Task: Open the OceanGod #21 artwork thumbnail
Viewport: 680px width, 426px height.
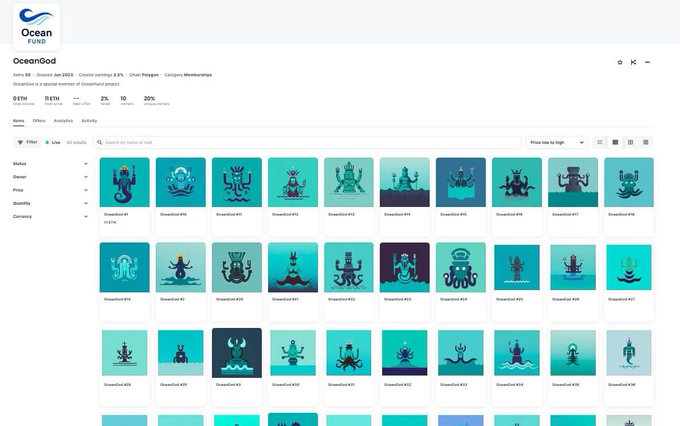Action: coord(293,267)
